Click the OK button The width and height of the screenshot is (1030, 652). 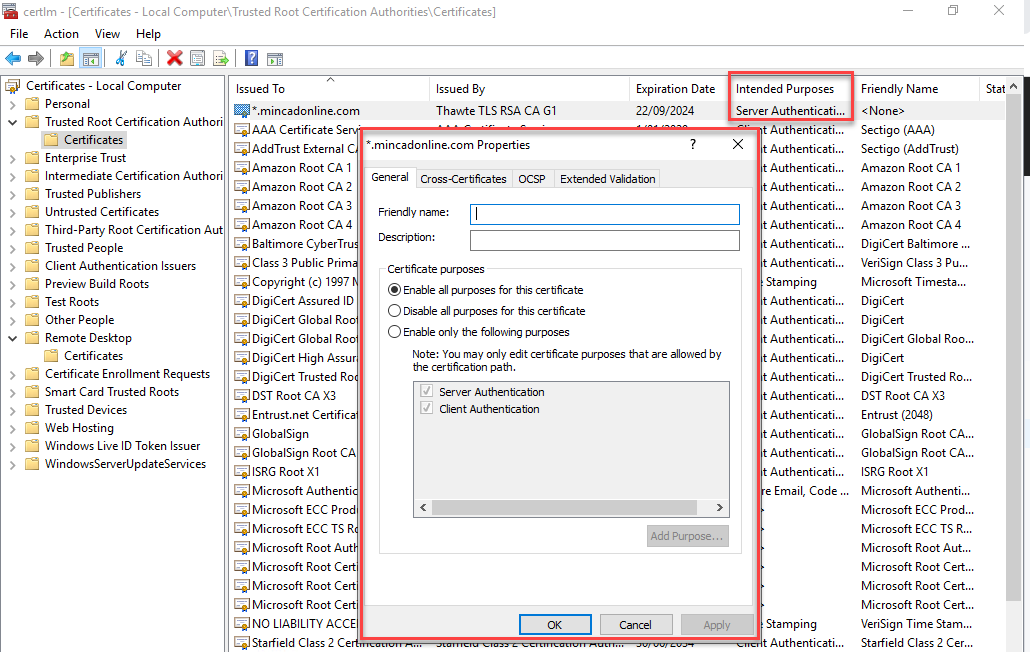click(555, 624)
